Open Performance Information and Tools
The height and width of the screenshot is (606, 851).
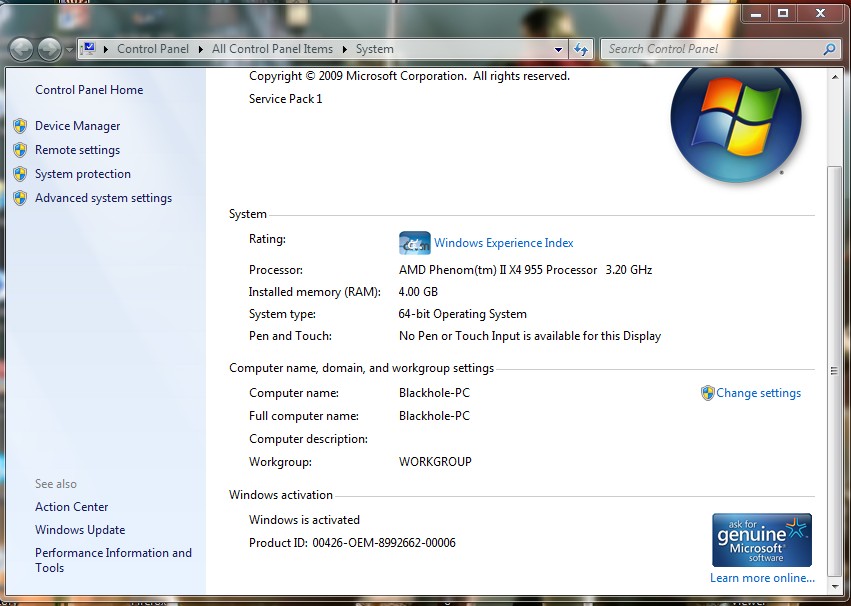[113, 560]
